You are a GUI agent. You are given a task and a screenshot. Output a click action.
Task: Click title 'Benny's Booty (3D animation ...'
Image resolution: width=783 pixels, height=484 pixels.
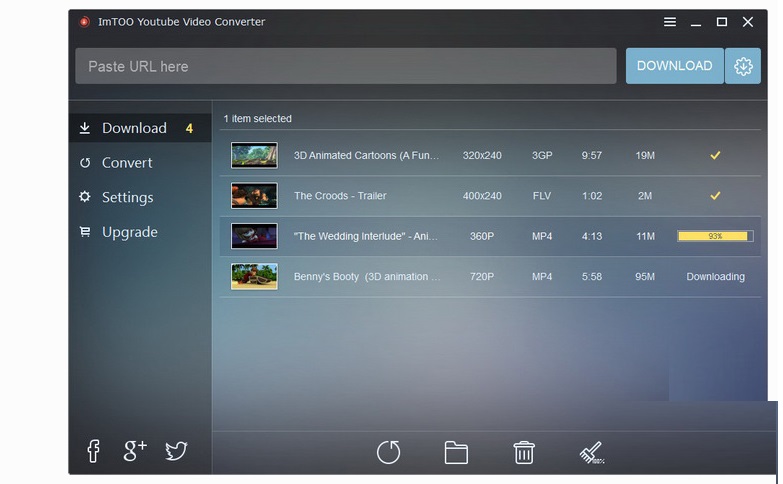pyautogui.click(x=367, y=277)
